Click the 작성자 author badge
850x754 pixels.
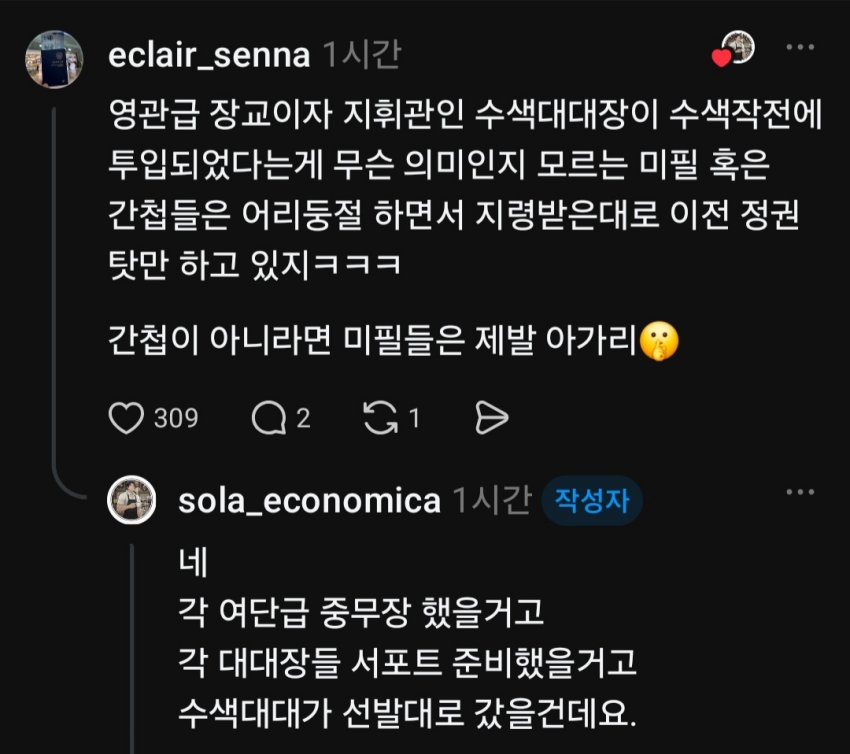pos(592,500)
